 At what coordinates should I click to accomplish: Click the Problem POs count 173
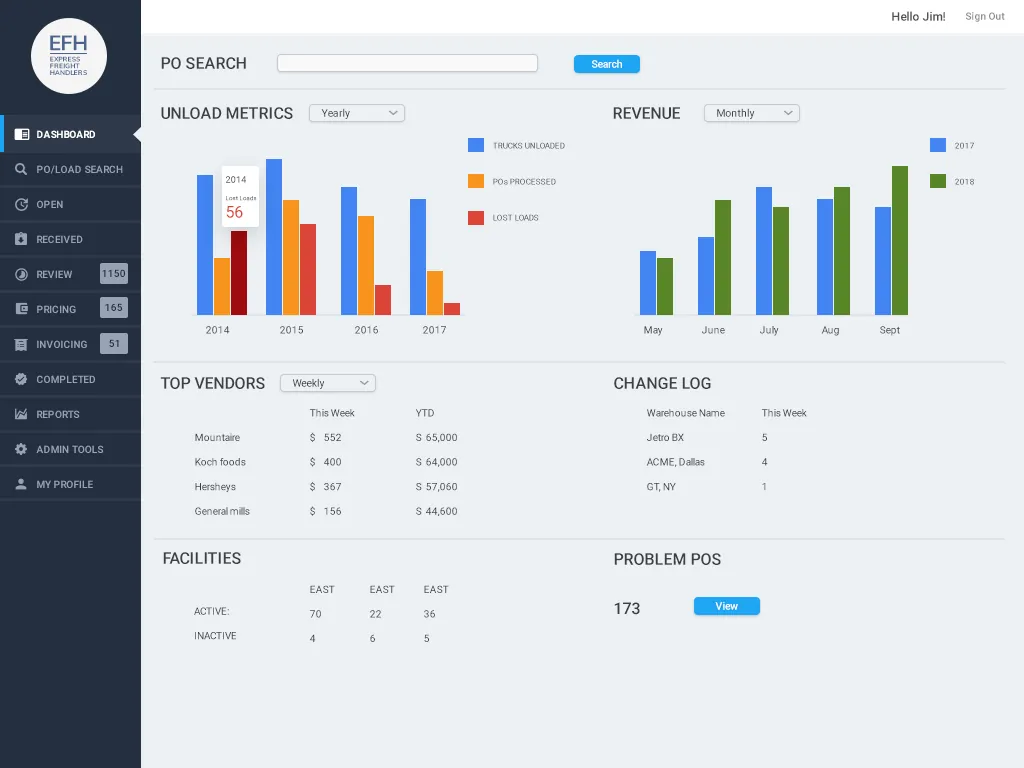tap(627, 609)
